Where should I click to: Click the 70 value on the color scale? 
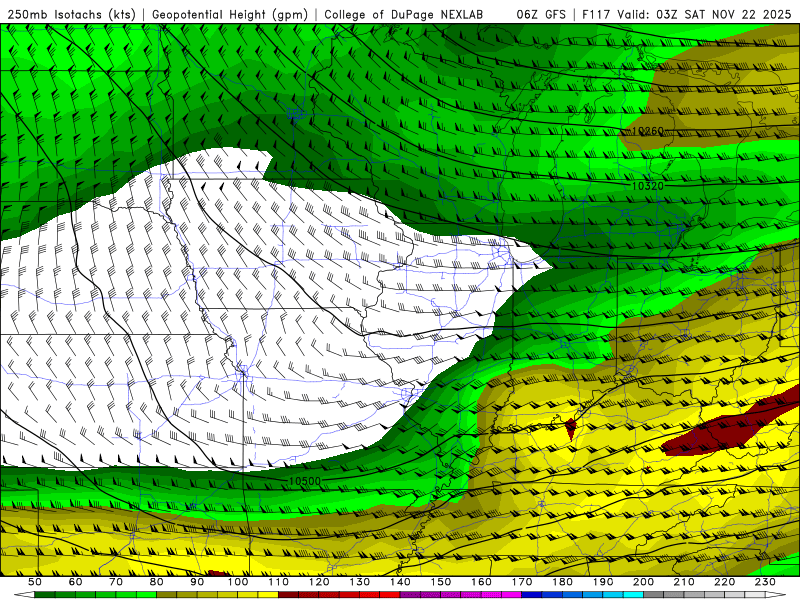click(116, 582)
